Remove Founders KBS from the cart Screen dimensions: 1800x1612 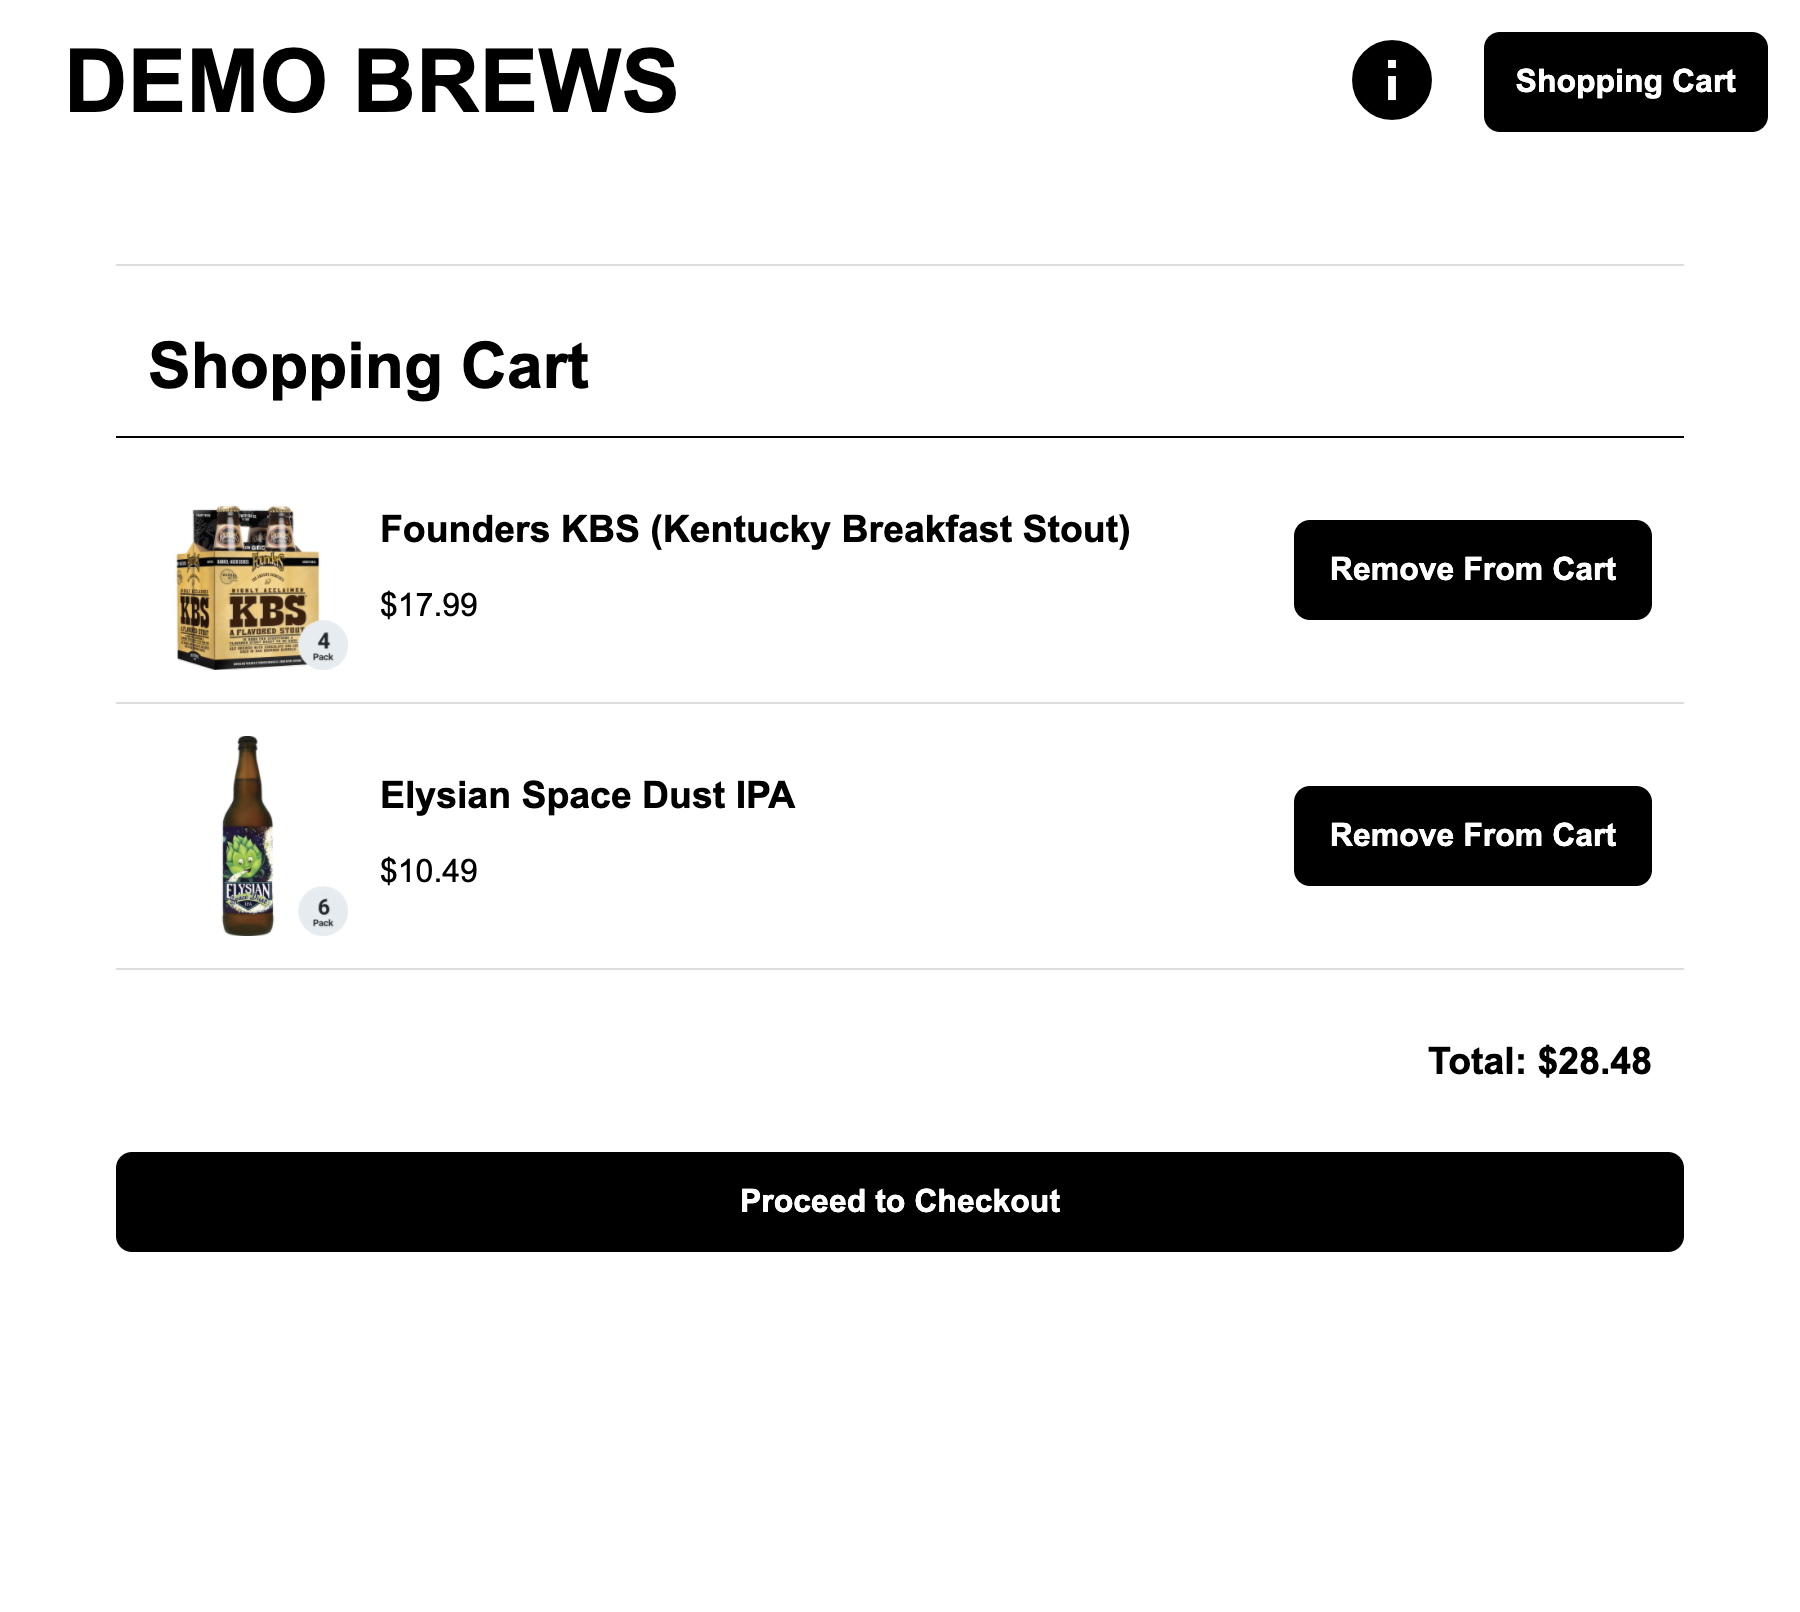click(1471, 570)
